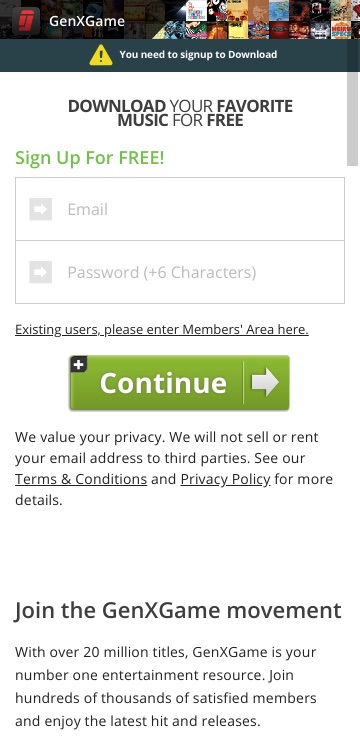This screenshot has height=740, width=360.
Task: Click the page vertical scrollbar thumb
Action: (x=352, y=118)
